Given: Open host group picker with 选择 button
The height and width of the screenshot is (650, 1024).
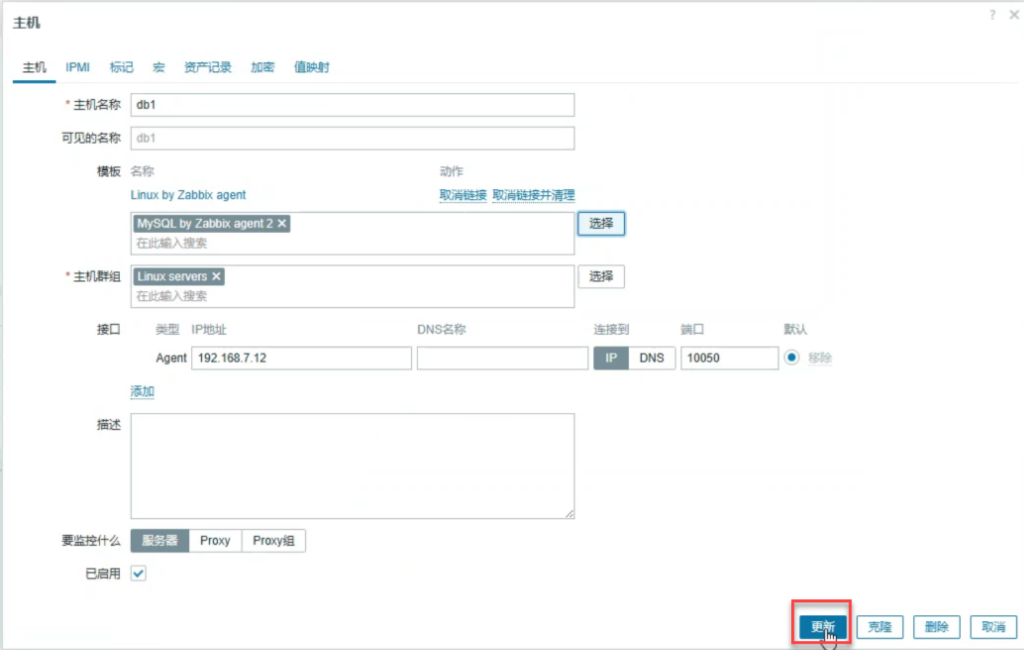Looking at the screenshot, I should 601,277.
